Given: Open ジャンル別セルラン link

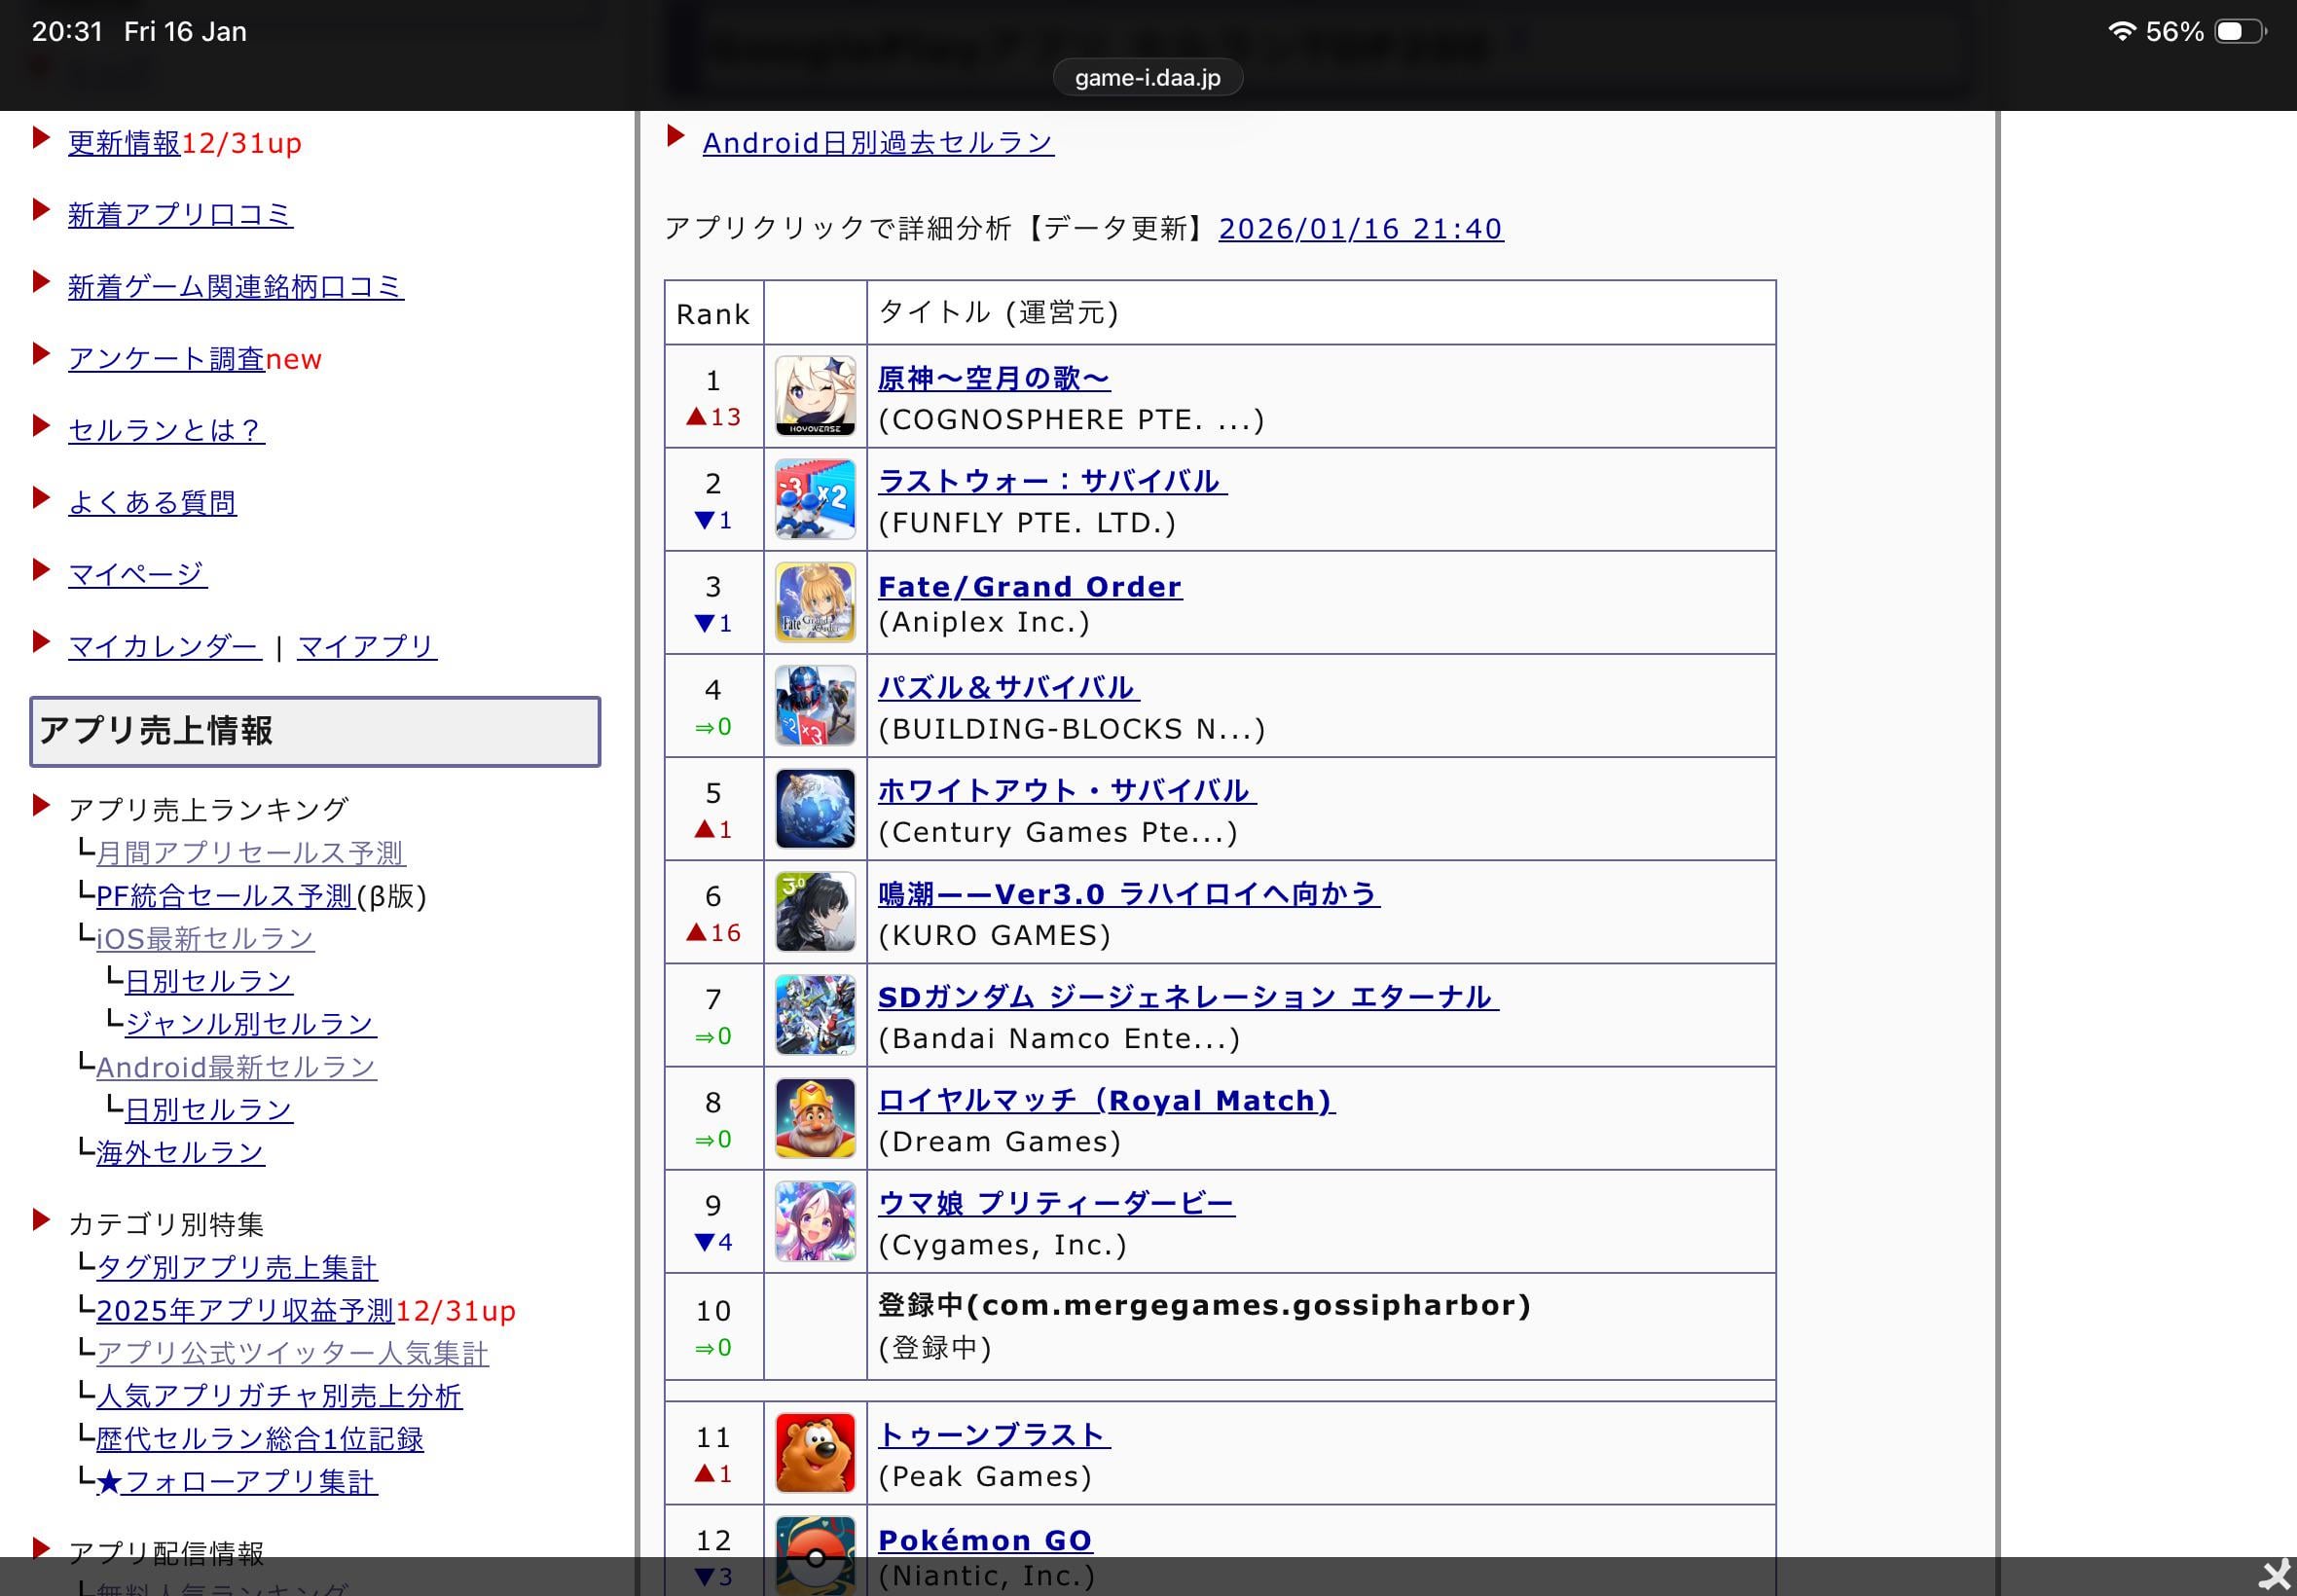Looking at the screenshot, I should click(x=250, y=1024).
